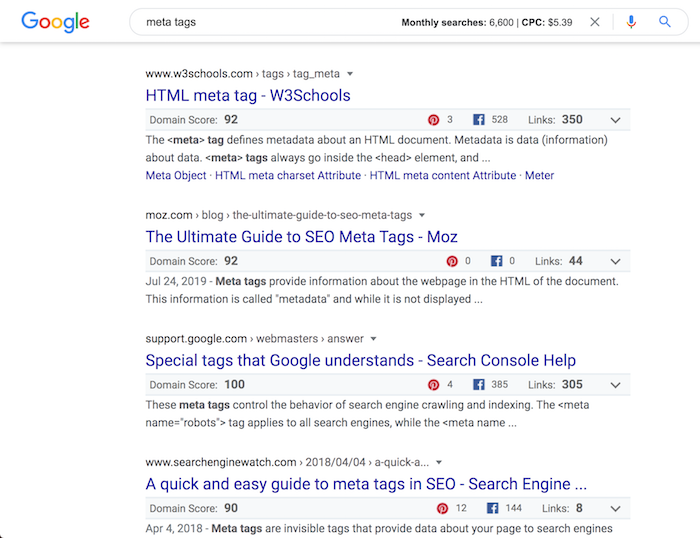
Task: Start voice search with microphone icon
Action: click(x=631, y=22)
